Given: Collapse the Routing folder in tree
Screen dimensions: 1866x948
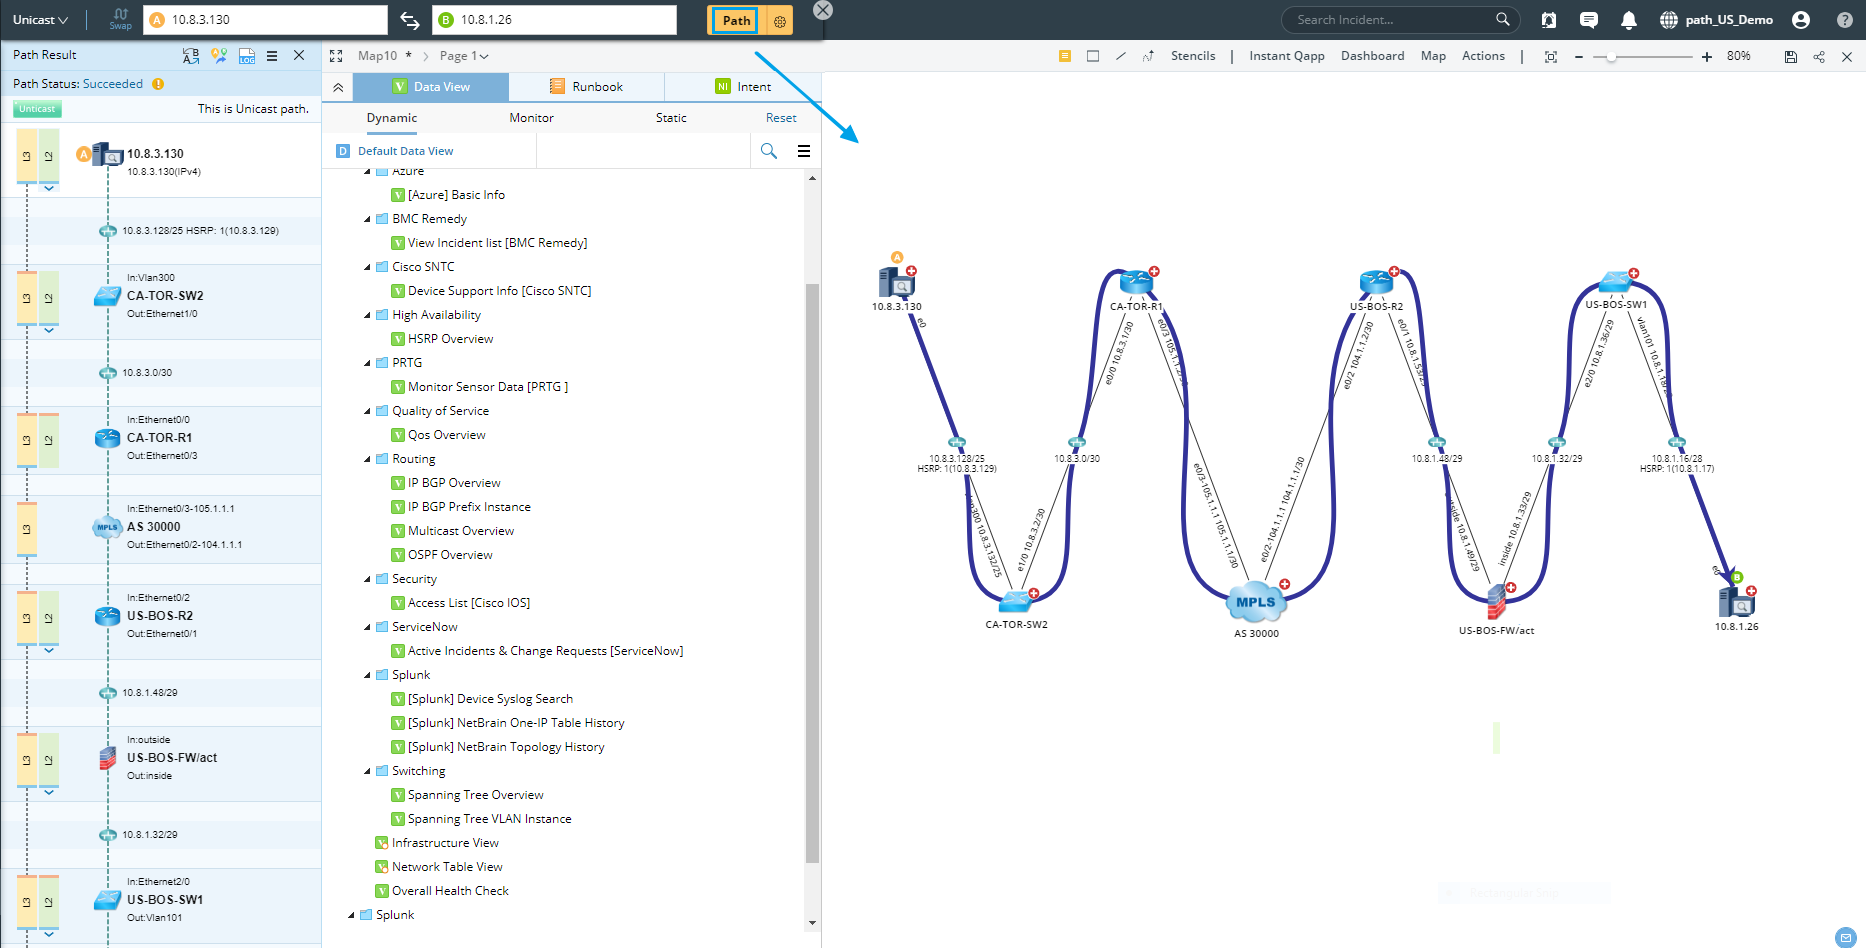Looking at the screenshot, I should click(x=367, y=460).
